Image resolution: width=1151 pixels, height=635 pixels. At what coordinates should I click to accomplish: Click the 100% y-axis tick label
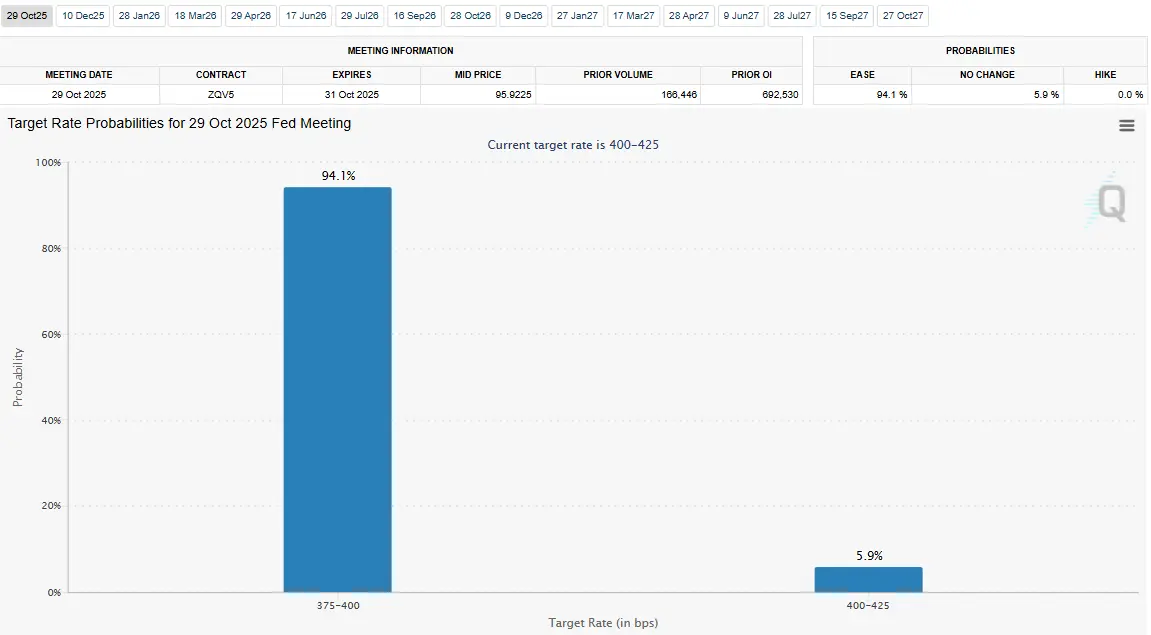(48, 162)
